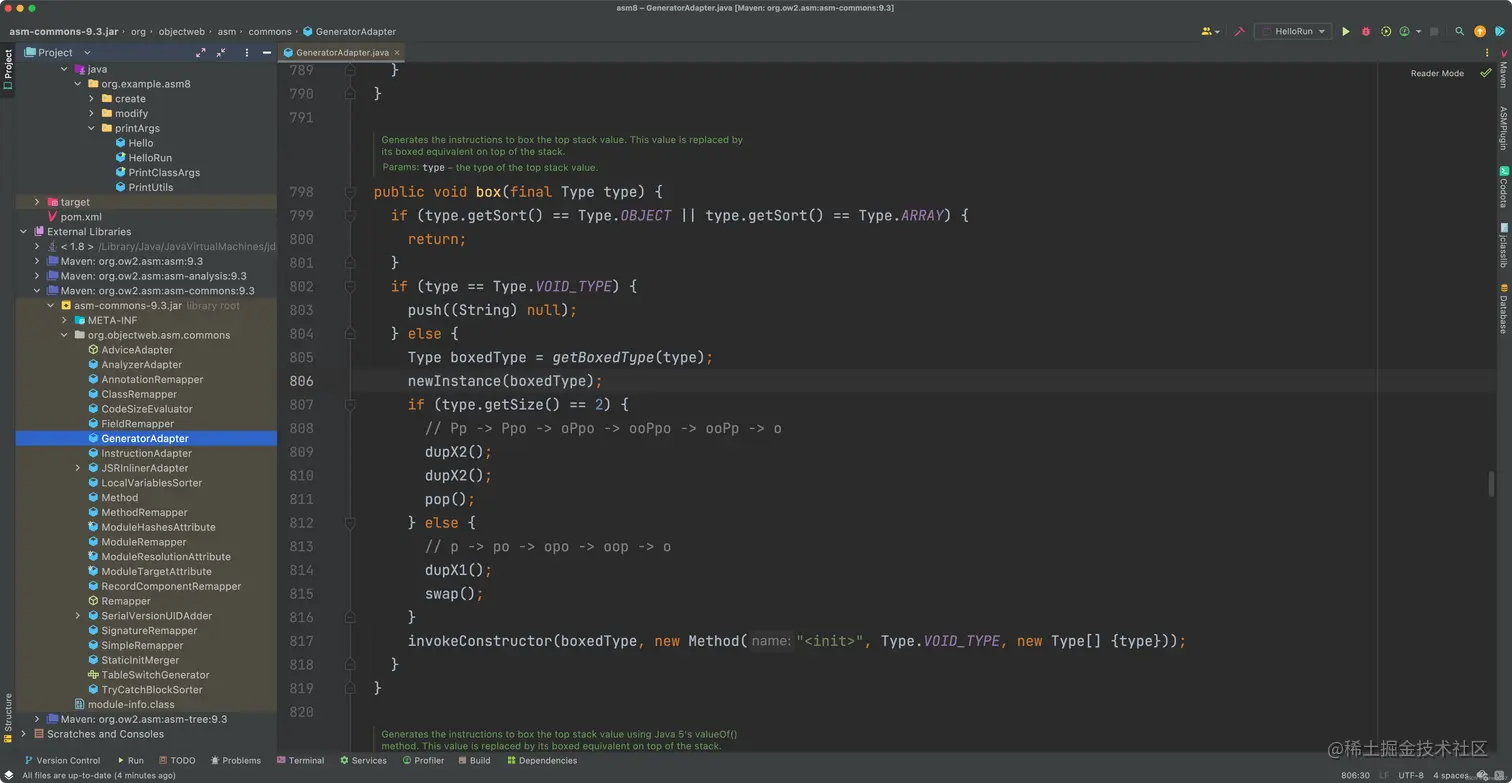
Task: Toggle Reader Mode in the editor
Action: [1437, 73]
